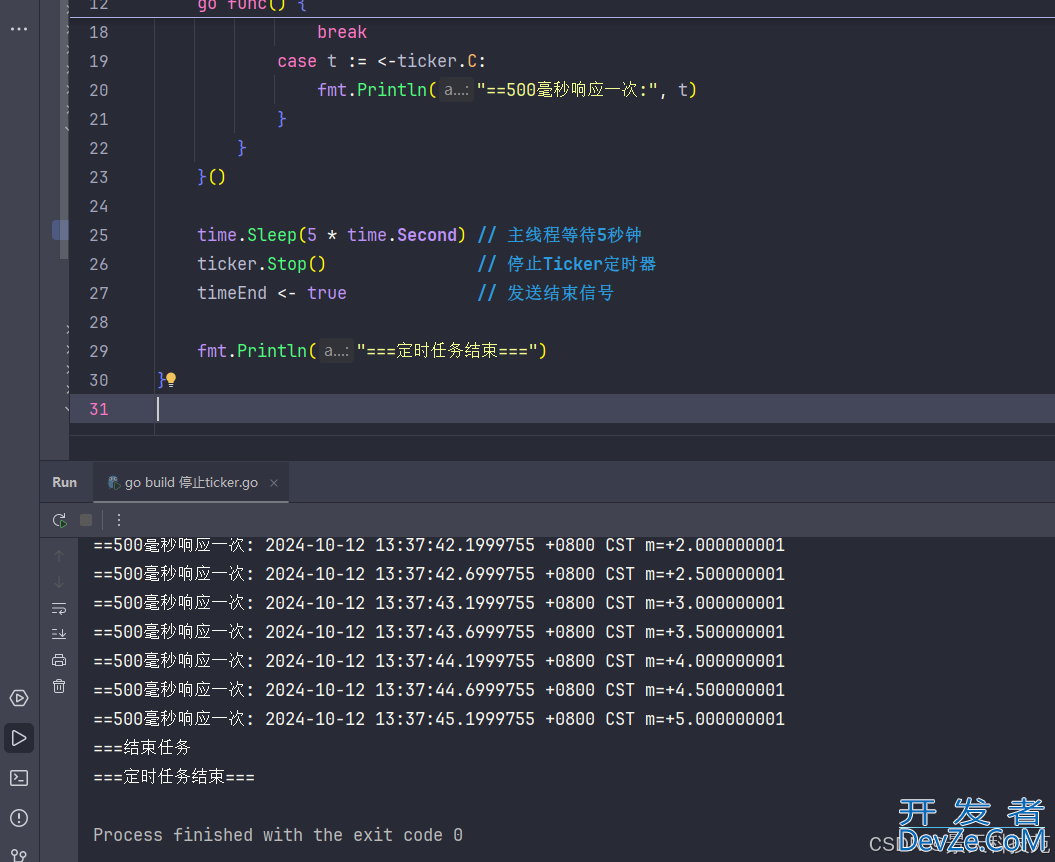Print the console output

59,660
